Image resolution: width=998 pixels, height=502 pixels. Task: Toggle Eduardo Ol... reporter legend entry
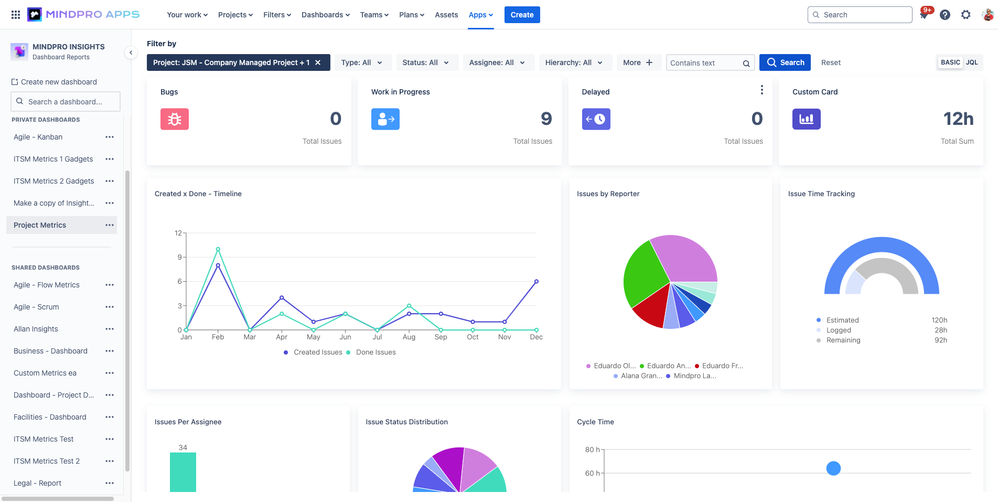(x=610, y=366)
